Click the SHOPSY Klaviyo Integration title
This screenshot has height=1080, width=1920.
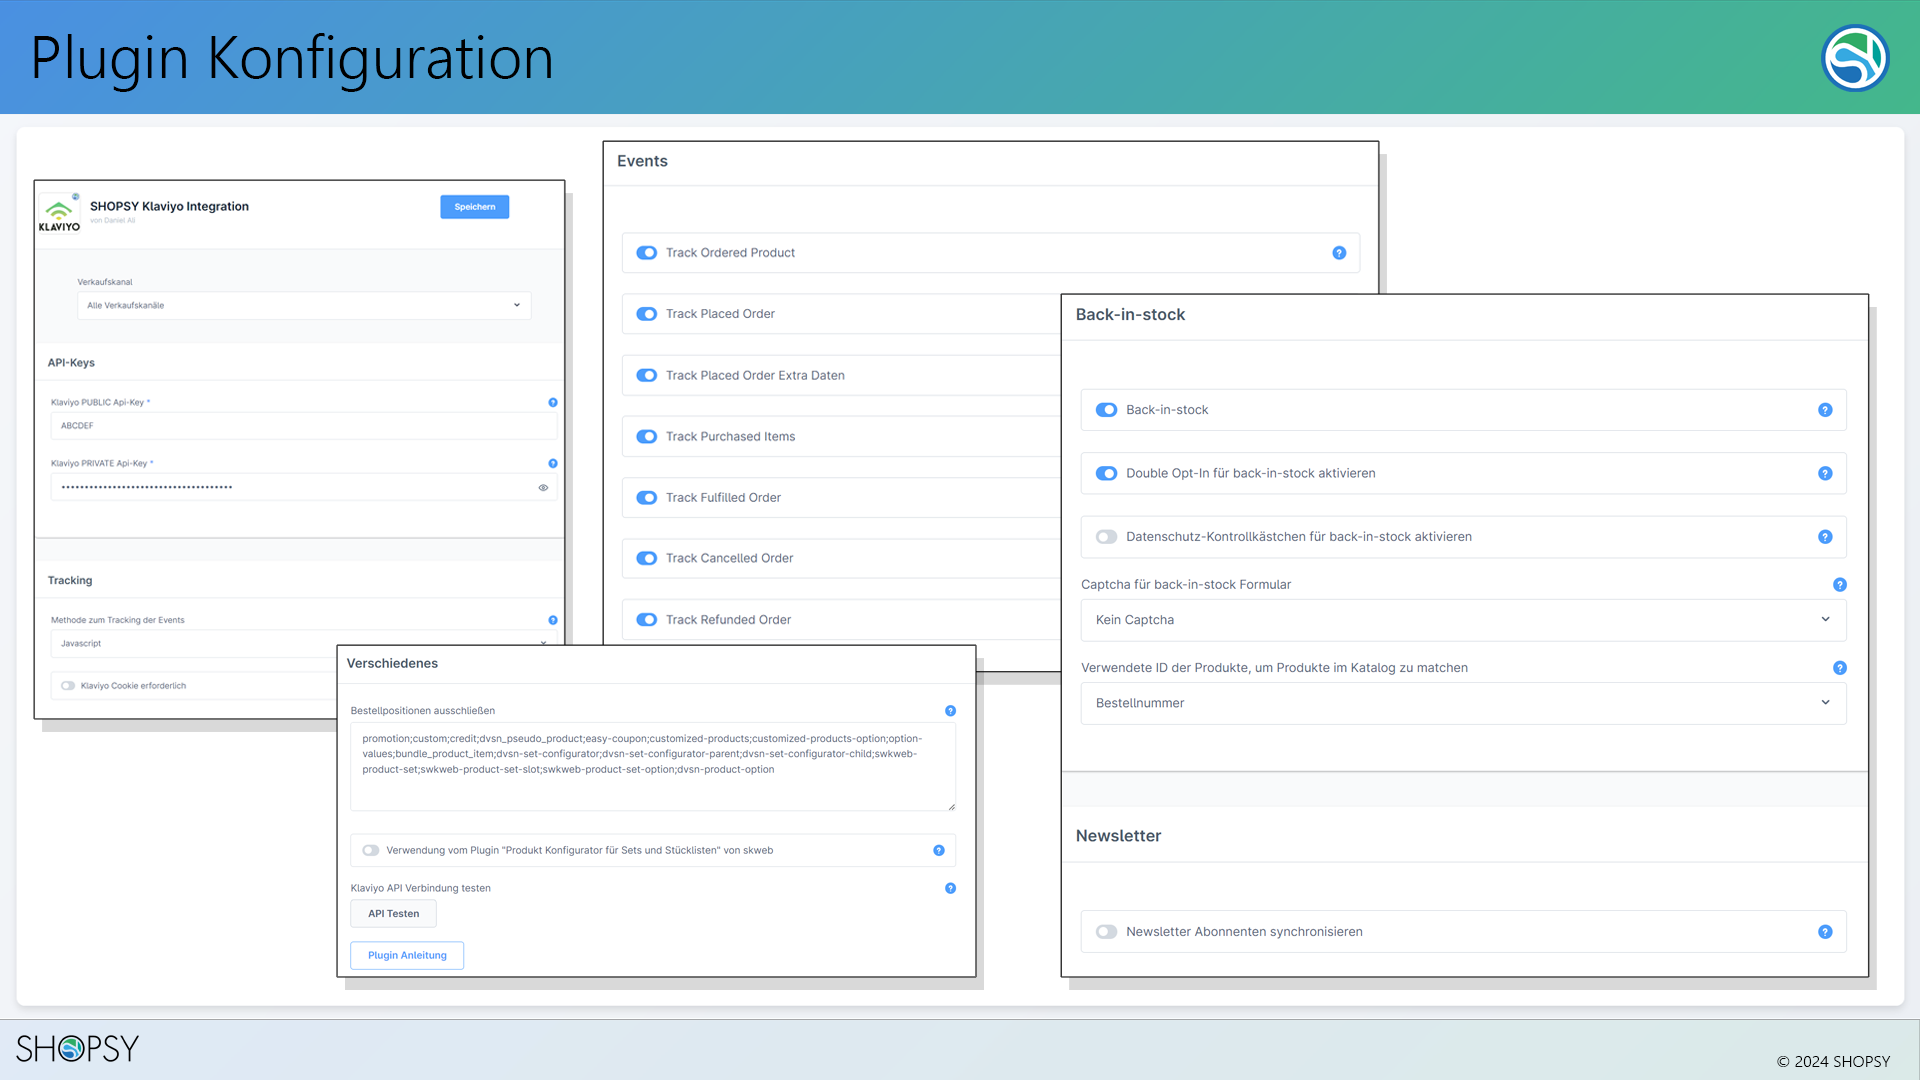(x=169, y=207)
